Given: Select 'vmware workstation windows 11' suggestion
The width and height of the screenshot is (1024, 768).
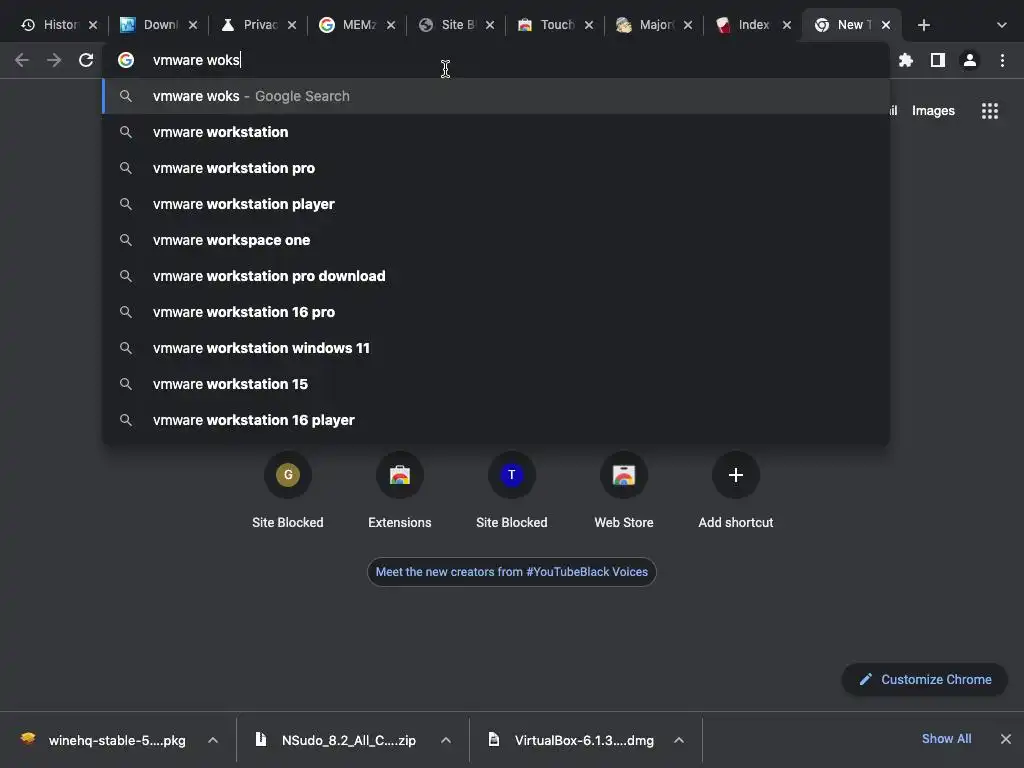Looking at the screenshot, I should tap(496, 347).
